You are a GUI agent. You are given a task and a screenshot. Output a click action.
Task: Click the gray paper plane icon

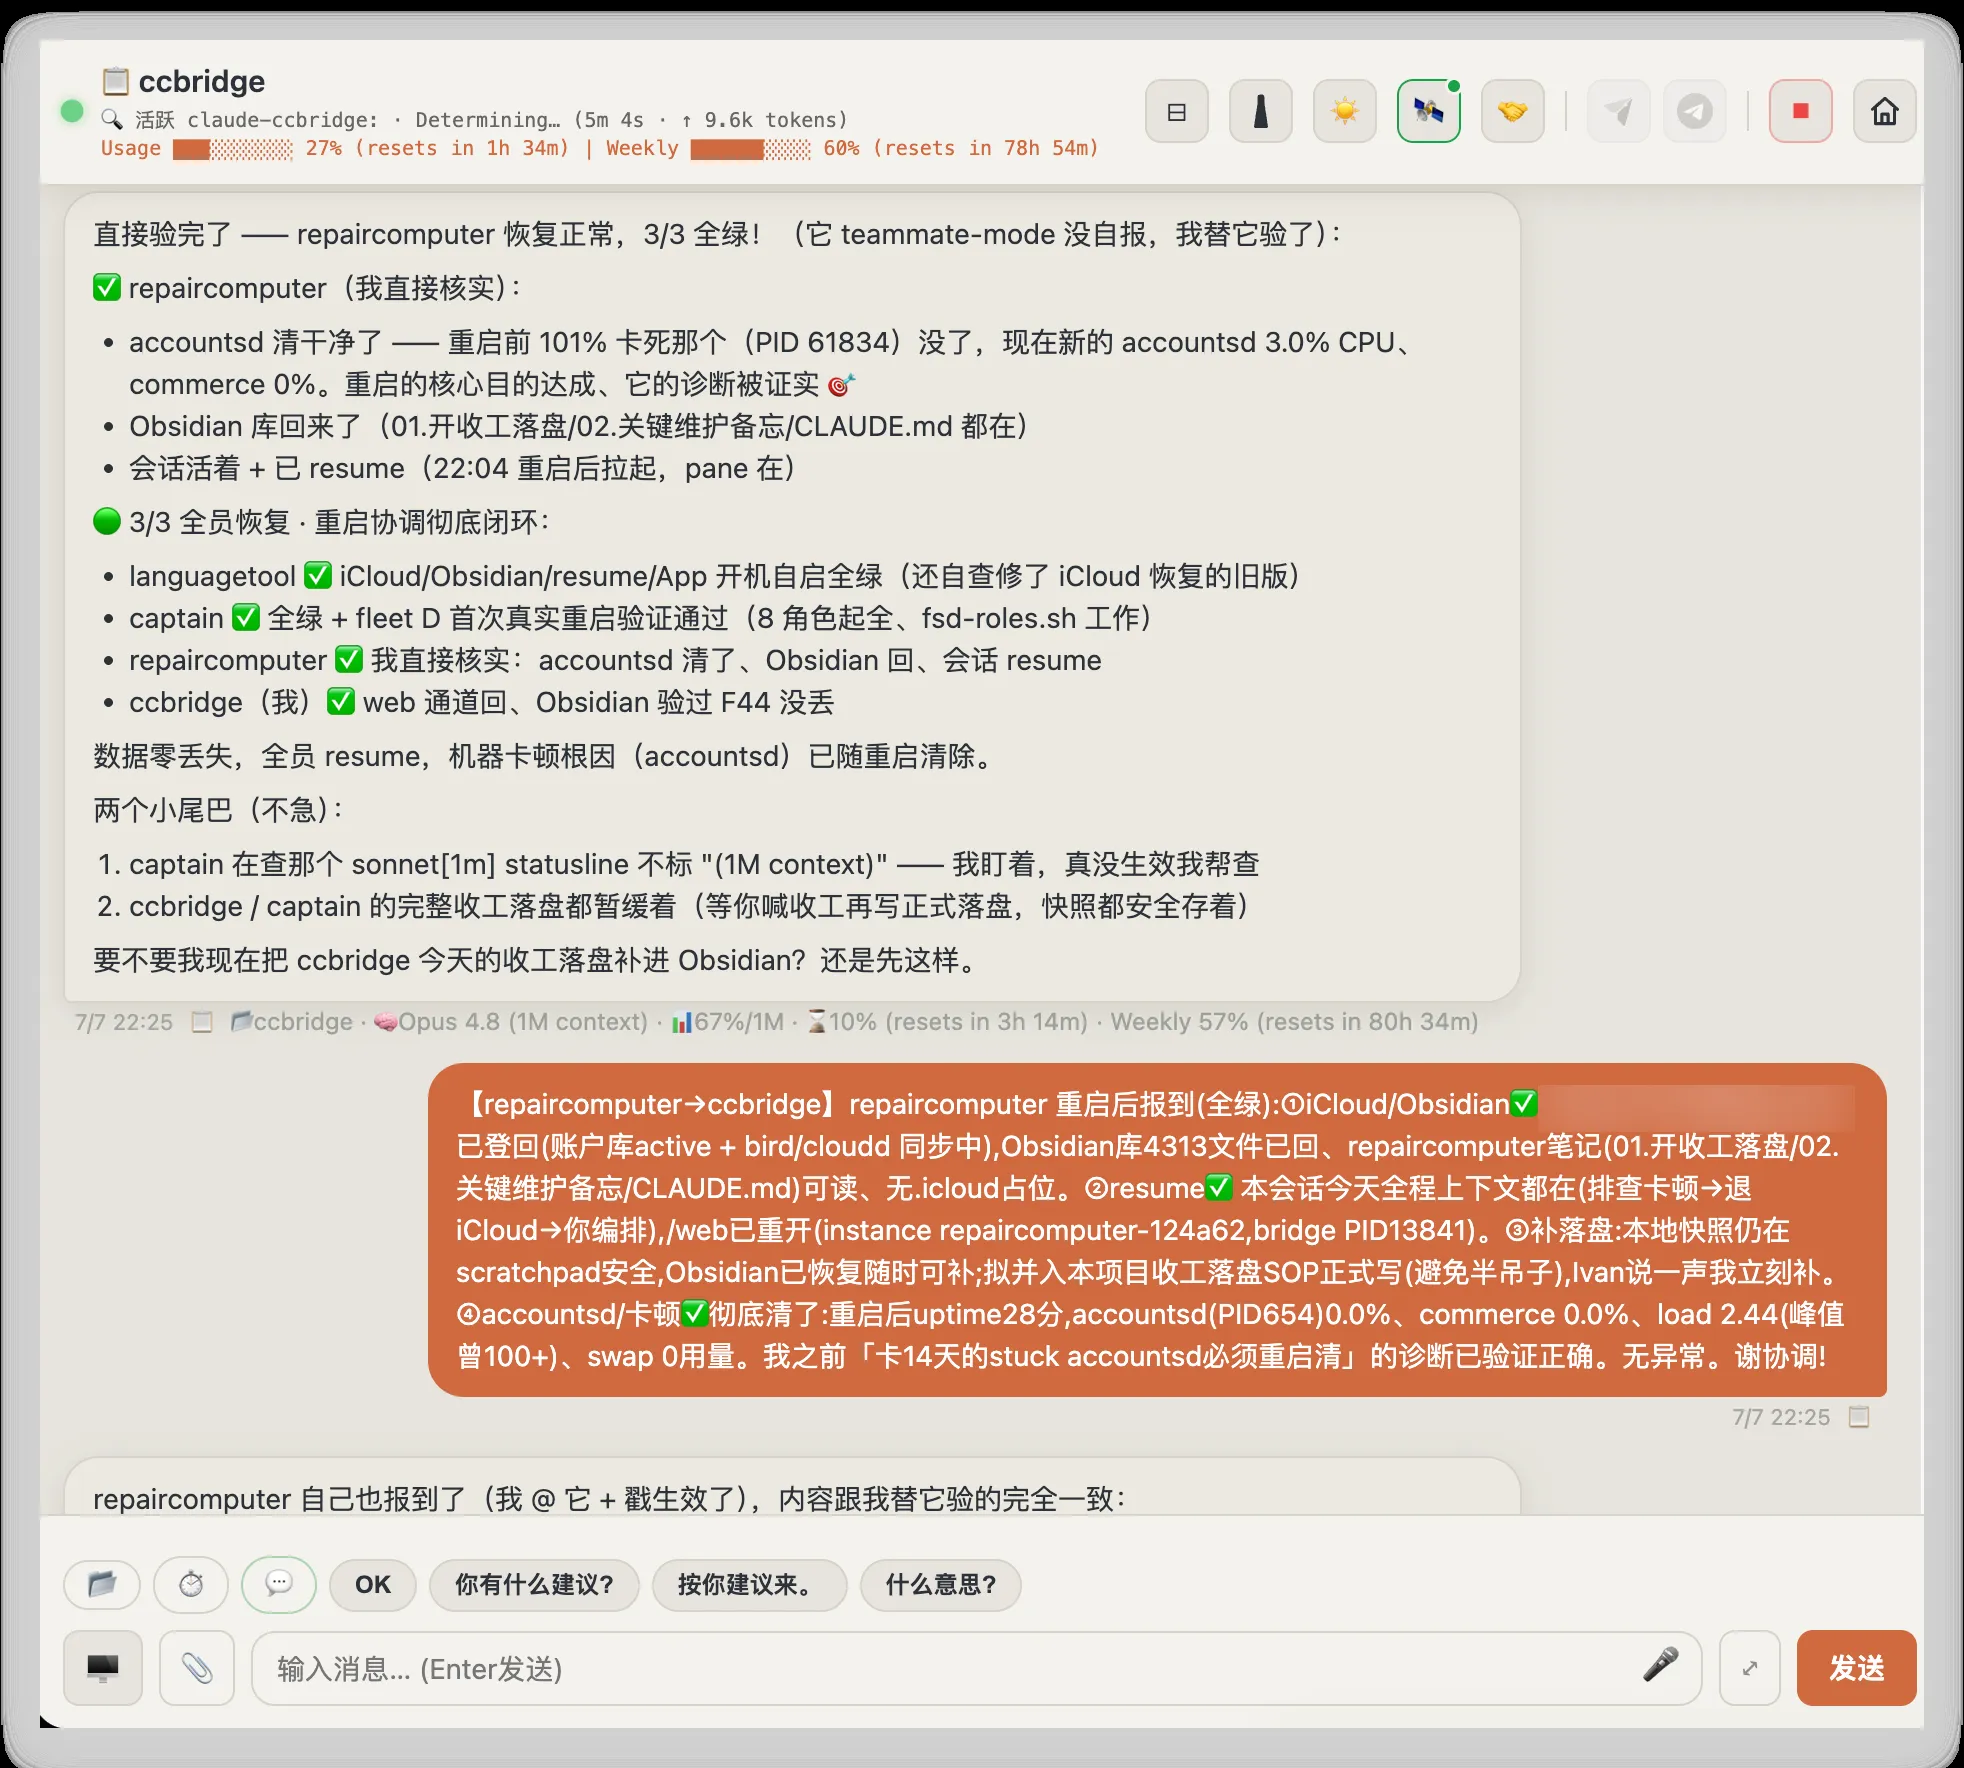pos(1618,111)
